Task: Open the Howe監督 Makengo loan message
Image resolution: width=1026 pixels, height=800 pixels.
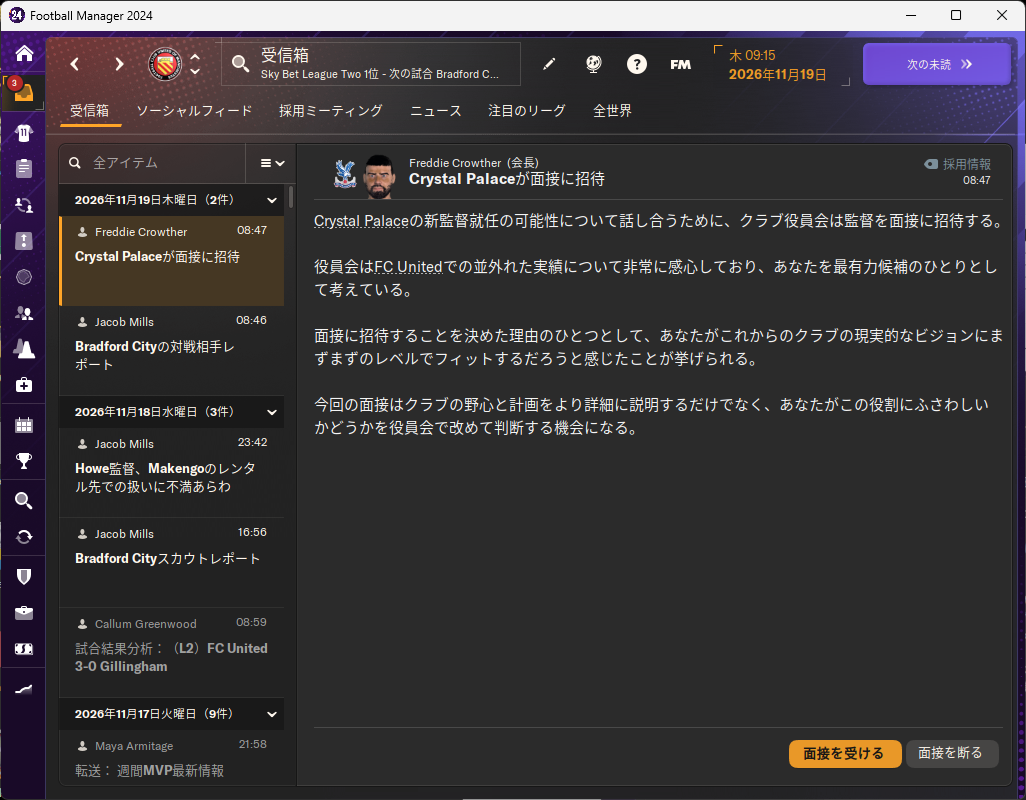Action: (x=171, y=473)
